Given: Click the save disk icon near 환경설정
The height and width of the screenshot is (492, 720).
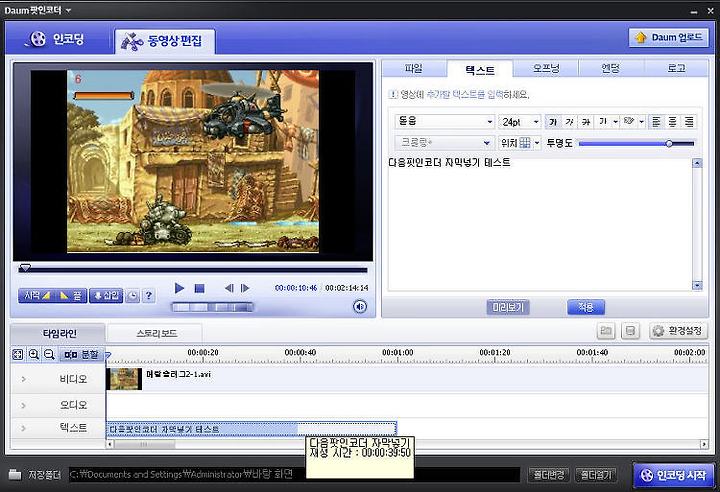Looking at the screenshot, I should (x=630, y=331).
